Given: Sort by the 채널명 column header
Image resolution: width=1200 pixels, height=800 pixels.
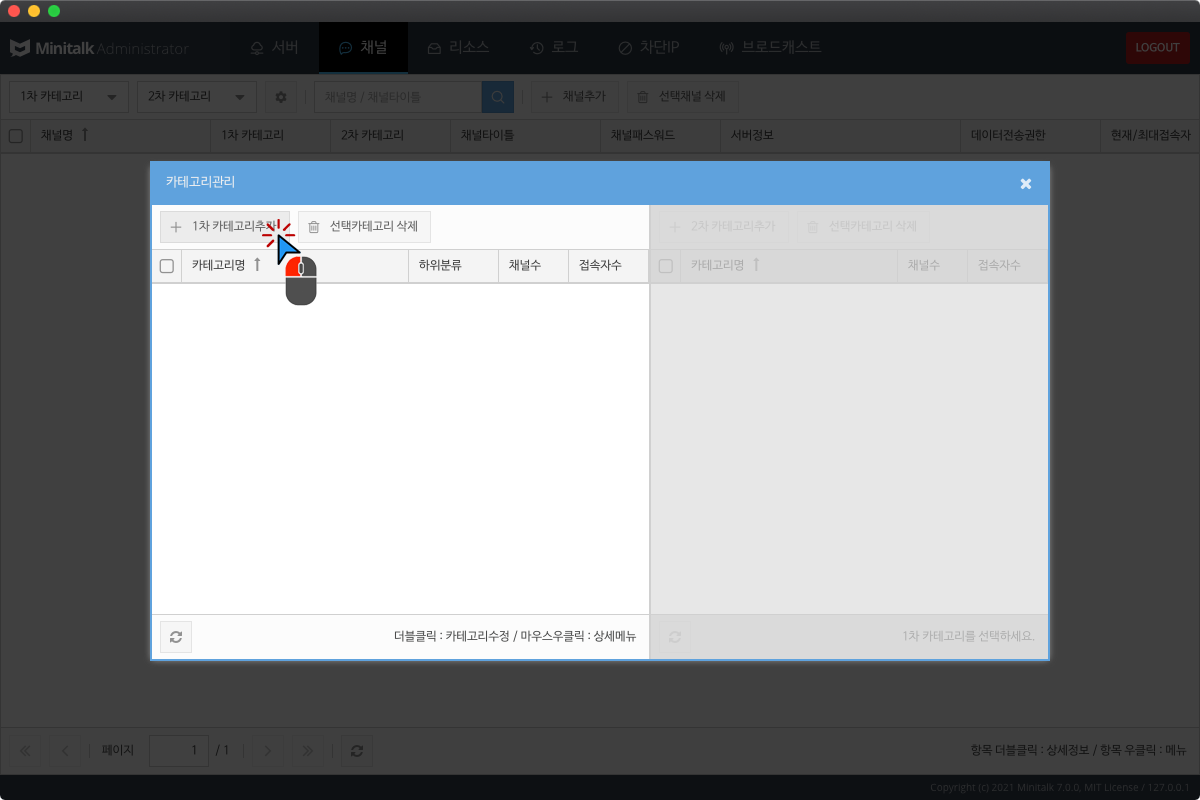Looking at the screenshot, I should [120, 135].
